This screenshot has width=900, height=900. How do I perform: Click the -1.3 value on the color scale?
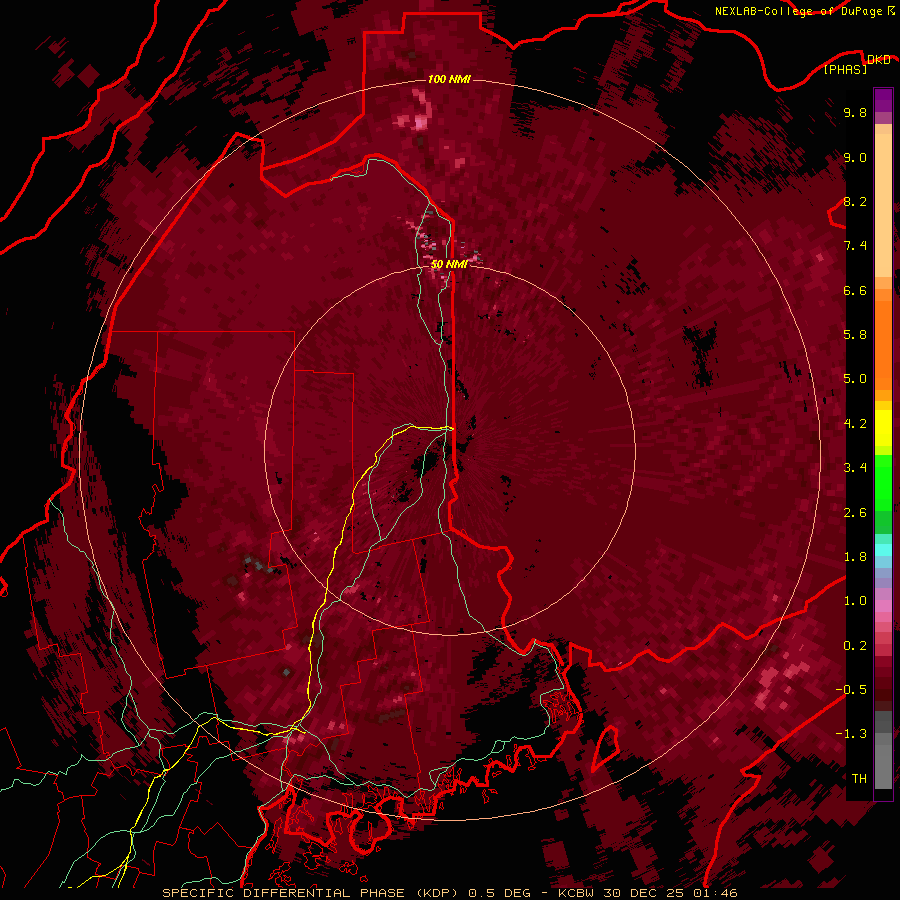pos(851,734)
